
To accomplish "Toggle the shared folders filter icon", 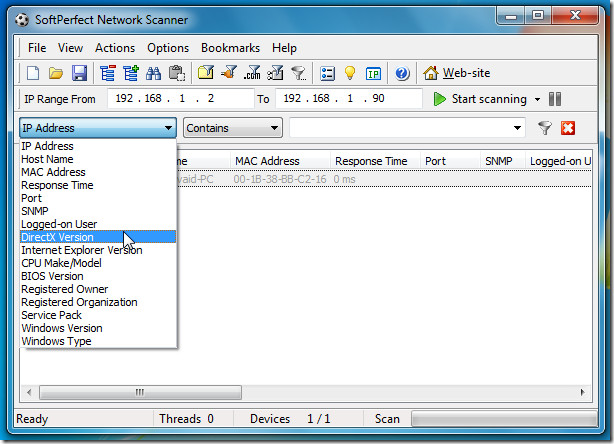I will (206, 73).
